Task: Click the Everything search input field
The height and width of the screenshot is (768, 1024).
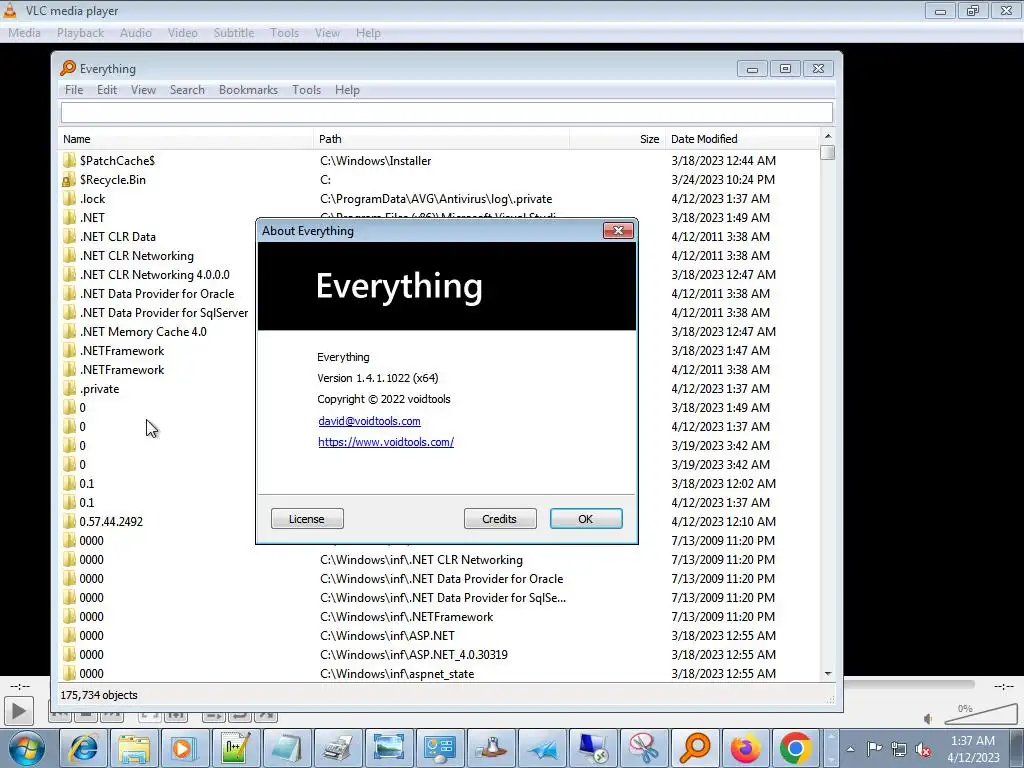Action: (x=447, y=112)
